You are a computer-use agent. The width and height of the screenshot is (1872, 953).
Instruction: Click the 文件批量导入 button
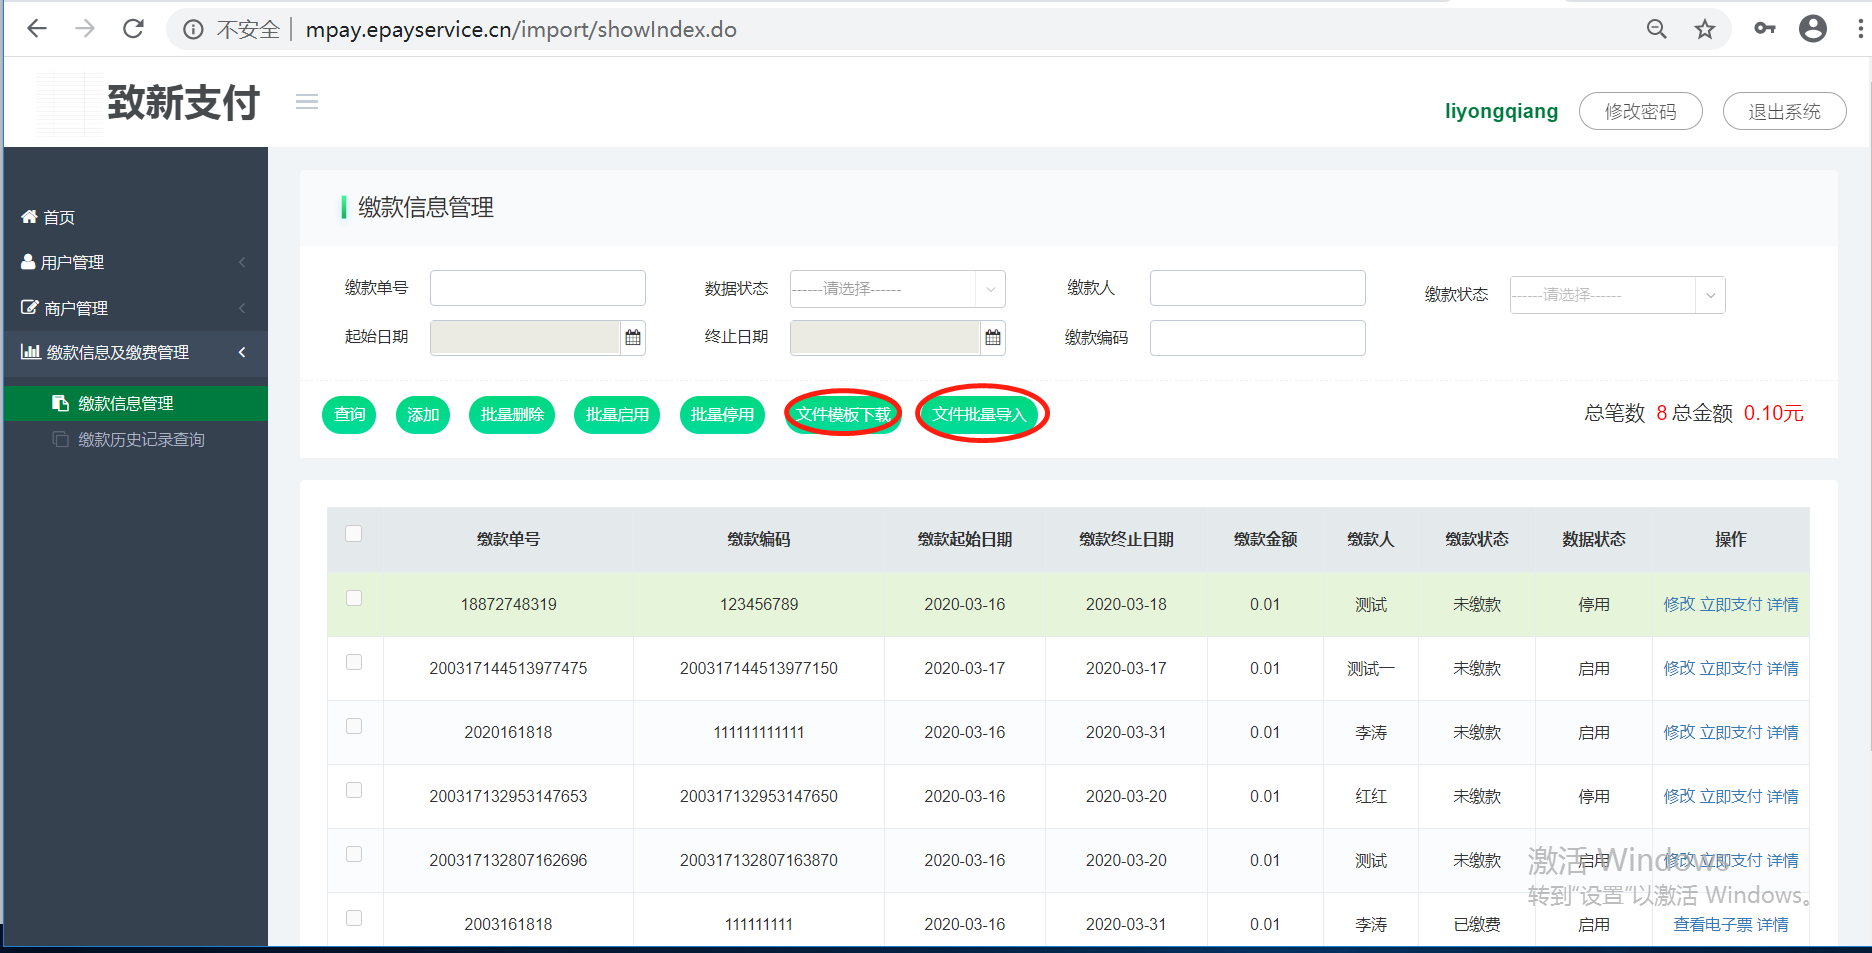coord(979,414)
